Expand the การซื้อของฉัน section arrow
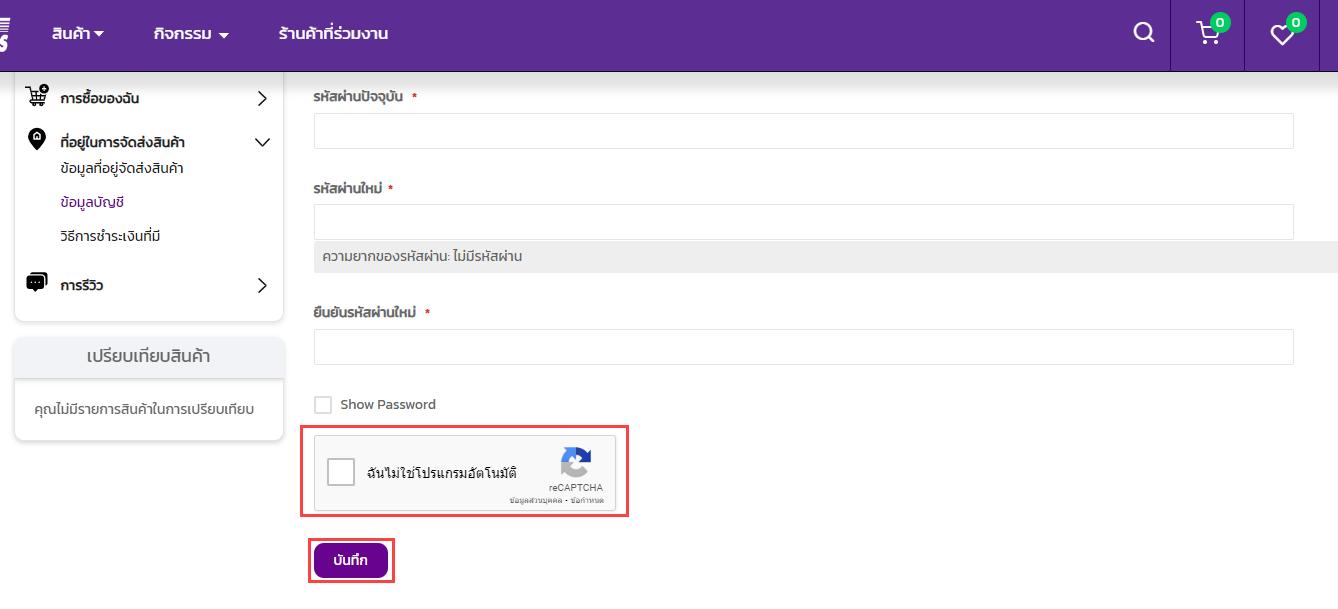Screen dimensions: 1338x609 pyautogui.click(x=262, y=98)
